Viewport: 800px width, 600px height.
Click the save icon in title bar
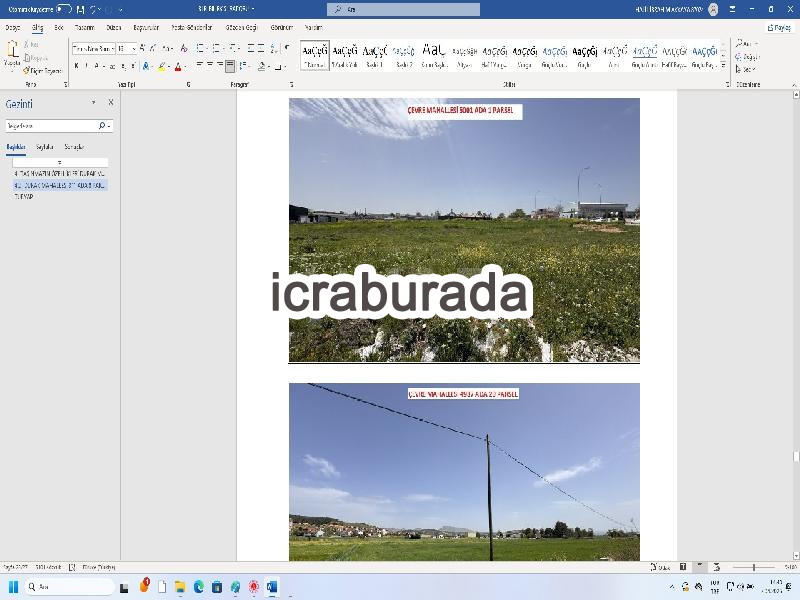tap(80, 9)
